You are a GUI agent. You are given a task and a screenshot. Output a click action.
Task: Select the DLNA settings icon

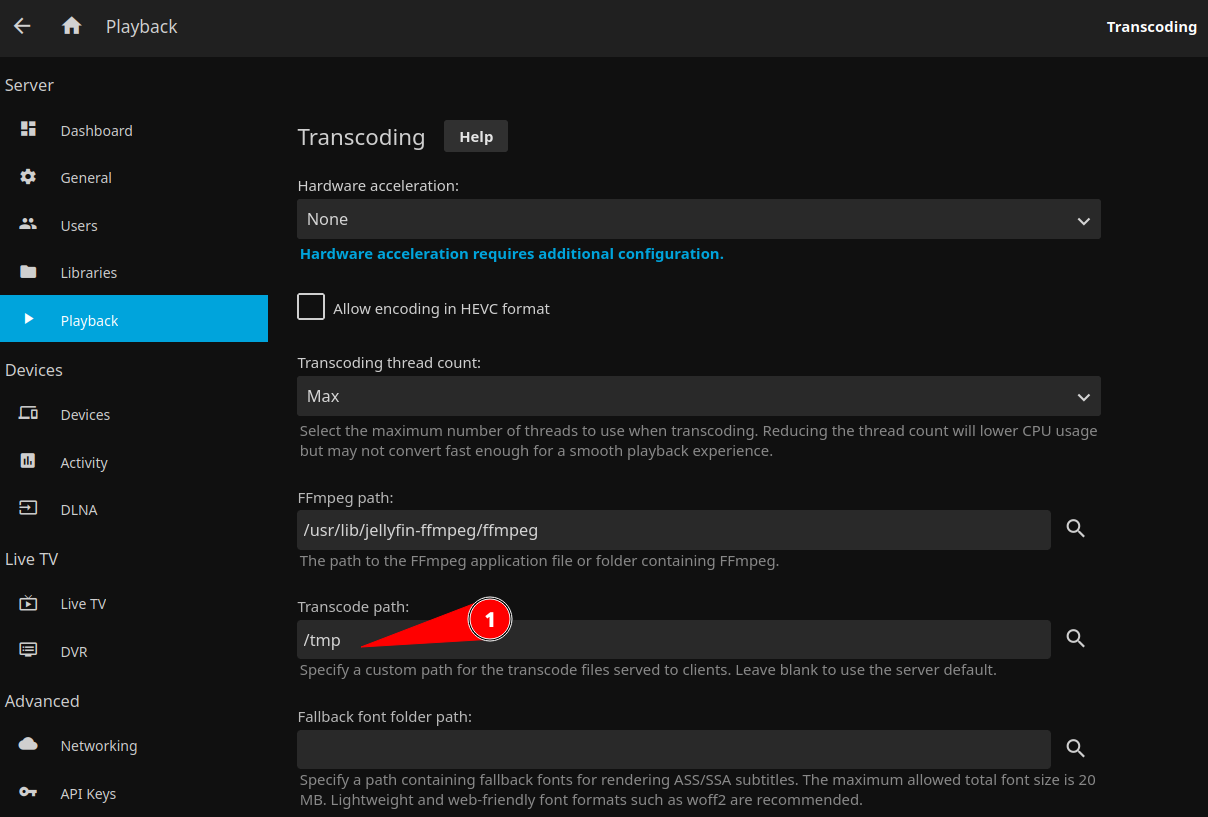click(x=27, y=509)
